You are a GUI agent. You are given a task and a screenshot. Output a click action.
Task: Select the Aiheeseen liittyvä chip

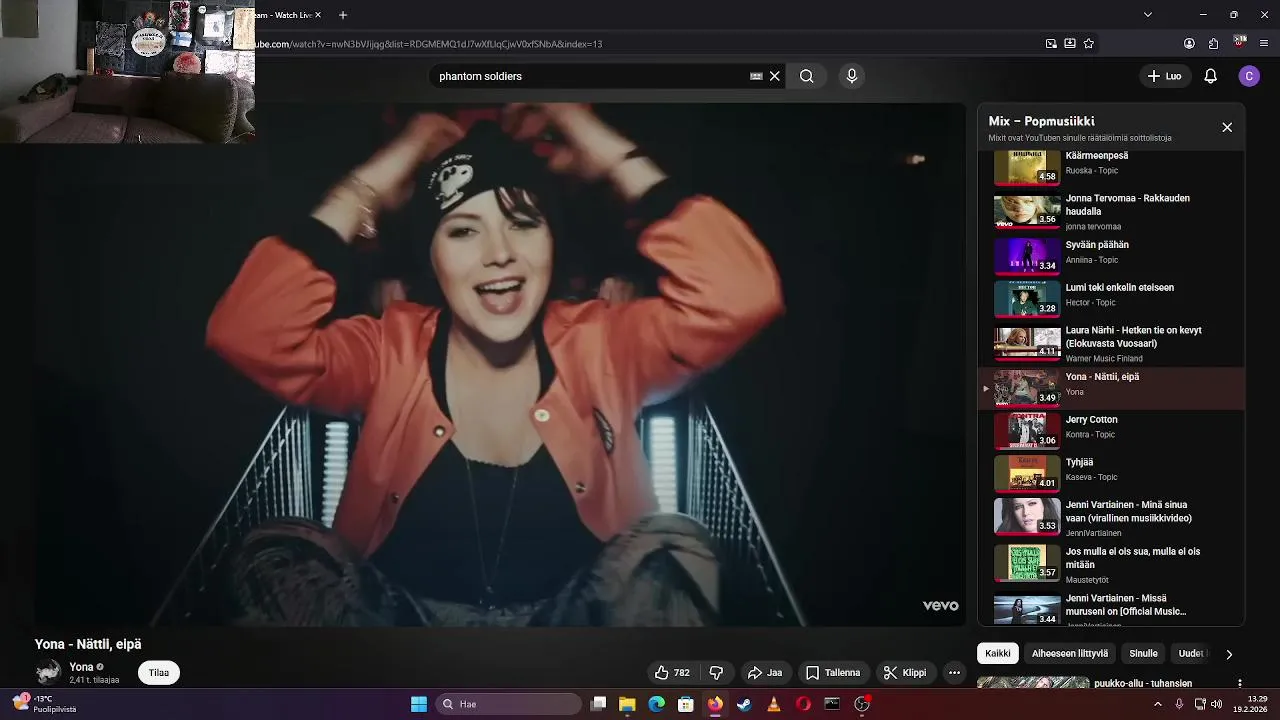(1070, 653)
